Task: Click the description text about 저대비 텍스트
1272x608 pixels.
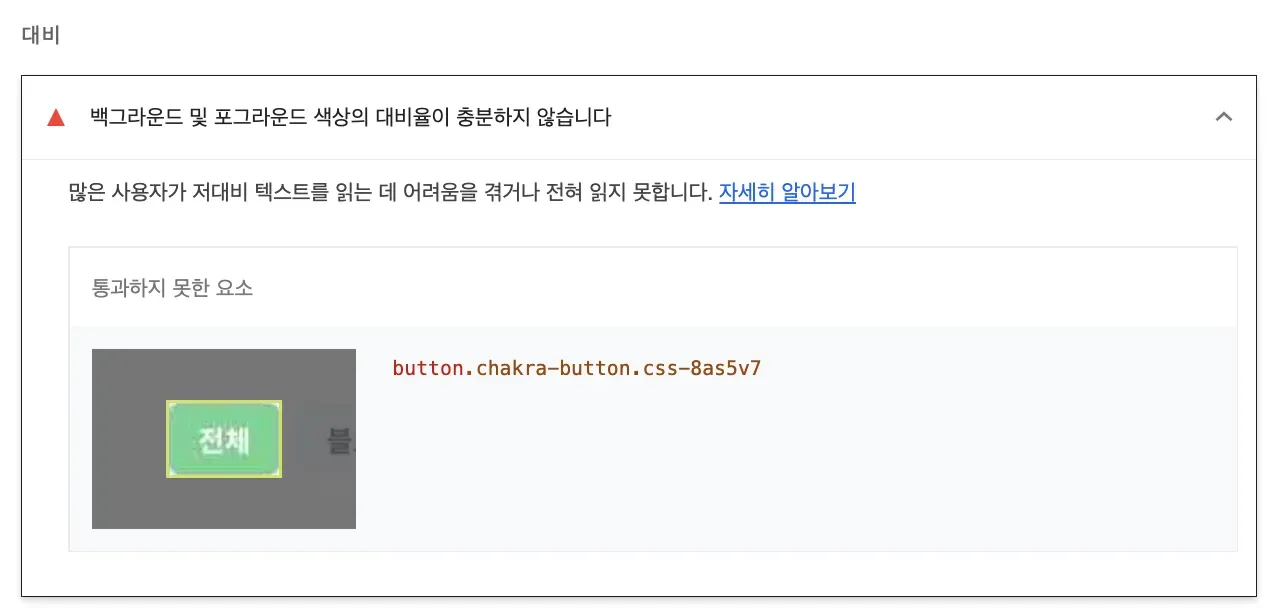Action: coord(390,193)
